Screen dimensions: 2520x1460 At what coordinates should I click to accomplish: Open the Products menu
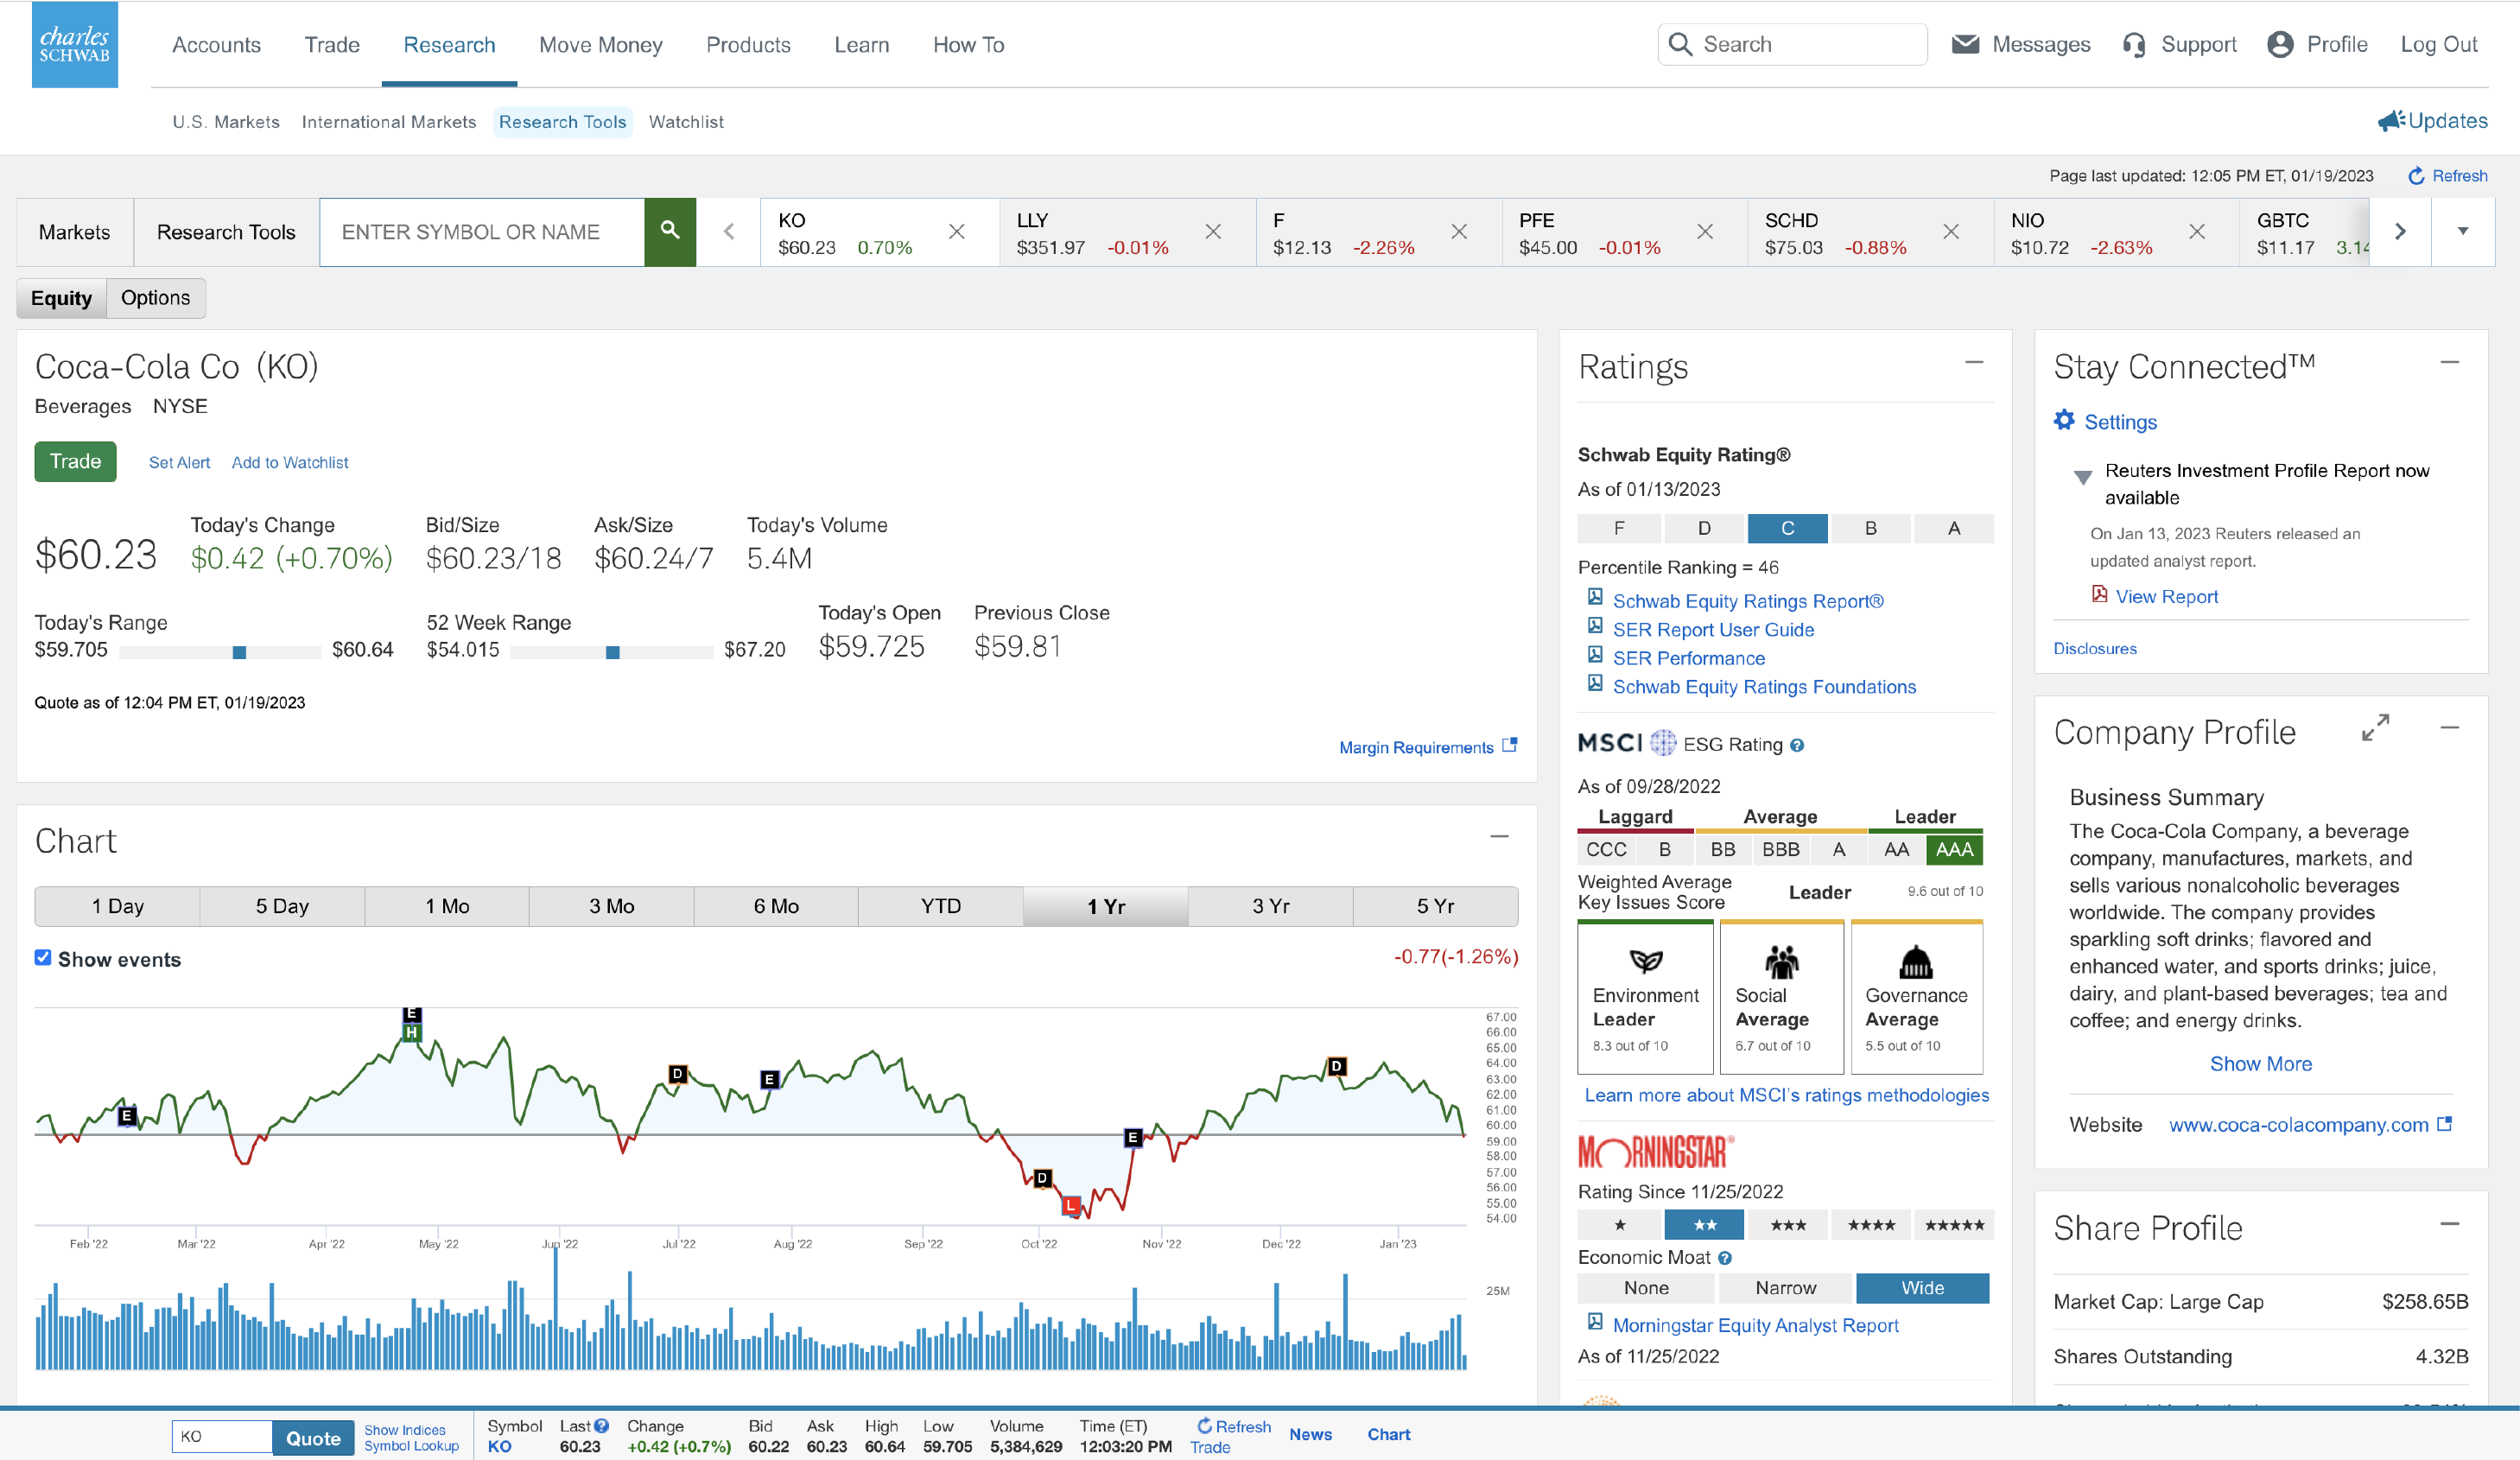(748, 45)
